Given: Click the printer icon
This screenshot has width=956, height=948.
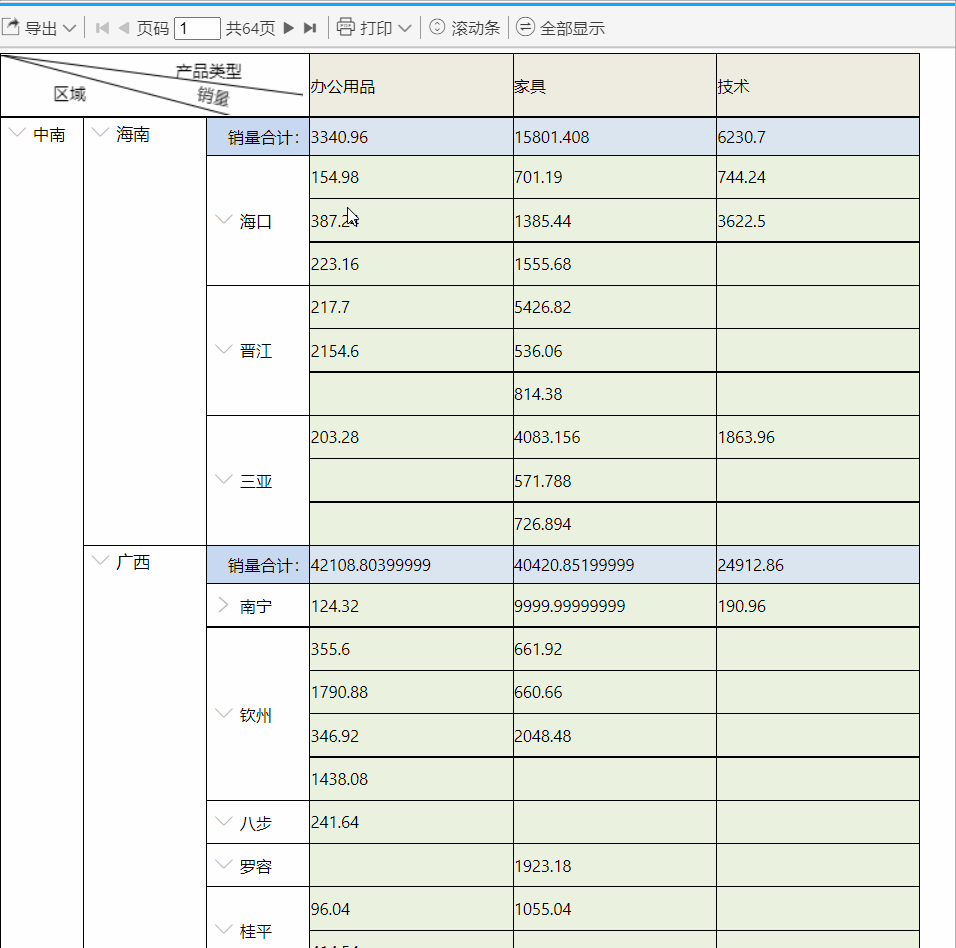Looking at the screenshot, I should [x=346, y=27].
